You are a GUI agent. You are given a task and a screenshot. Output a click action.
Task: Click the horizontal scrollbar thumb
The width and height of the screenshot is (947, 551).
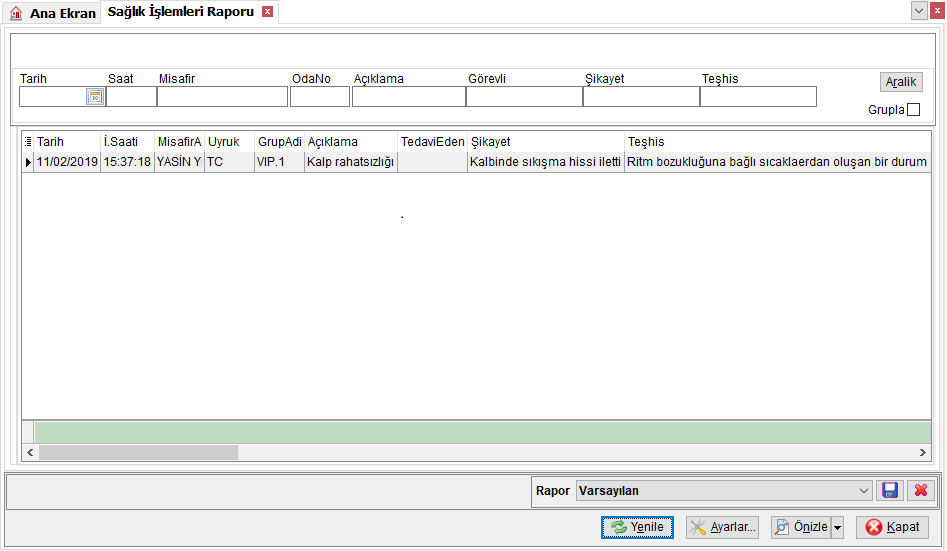pyautogui.click(x=138, y=453)
